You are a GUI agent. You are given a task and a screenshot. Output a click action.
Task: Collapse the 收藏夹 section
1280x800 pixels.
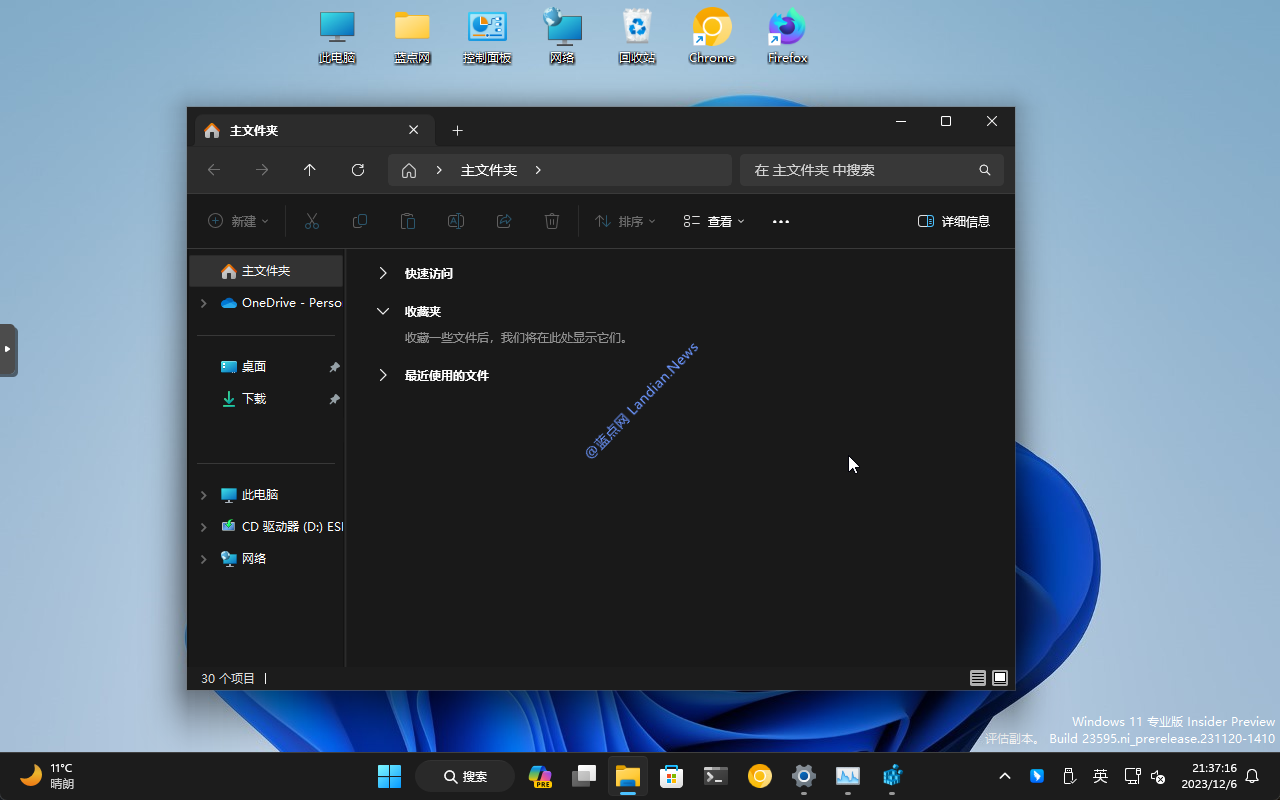383,311
